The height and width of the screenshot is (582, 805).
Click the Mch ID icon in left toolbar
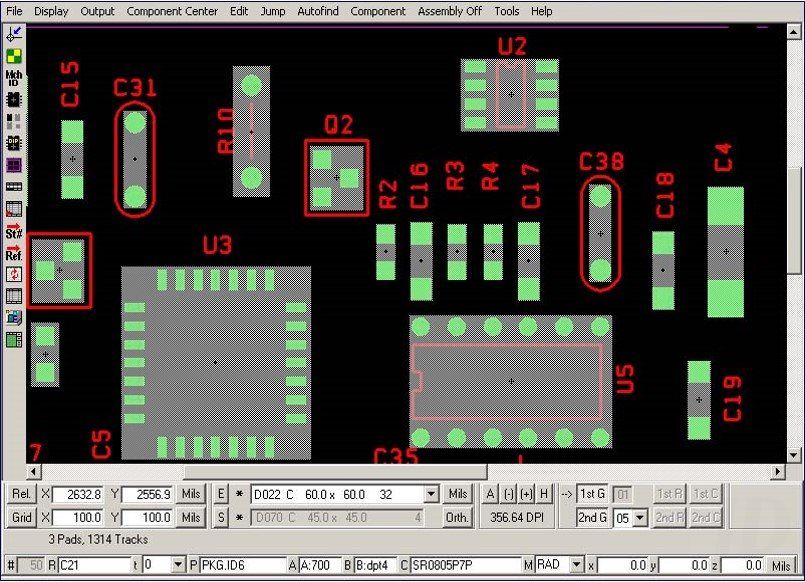(x=14, y=78)
